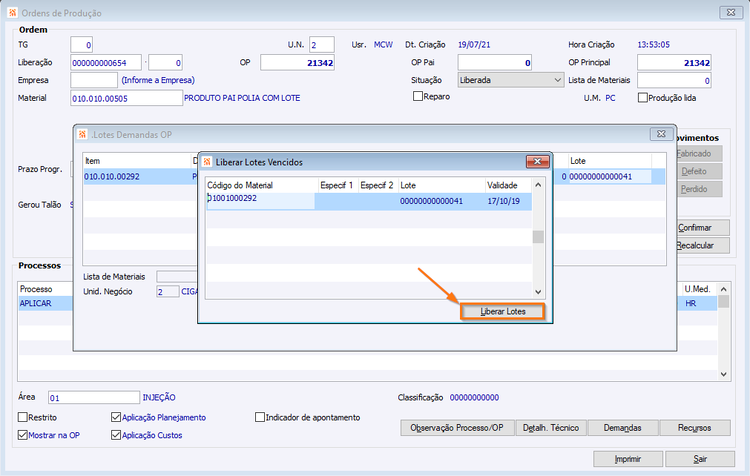
Task: Enable the Reparo checkbox
Action: click(x=418, y=96)
